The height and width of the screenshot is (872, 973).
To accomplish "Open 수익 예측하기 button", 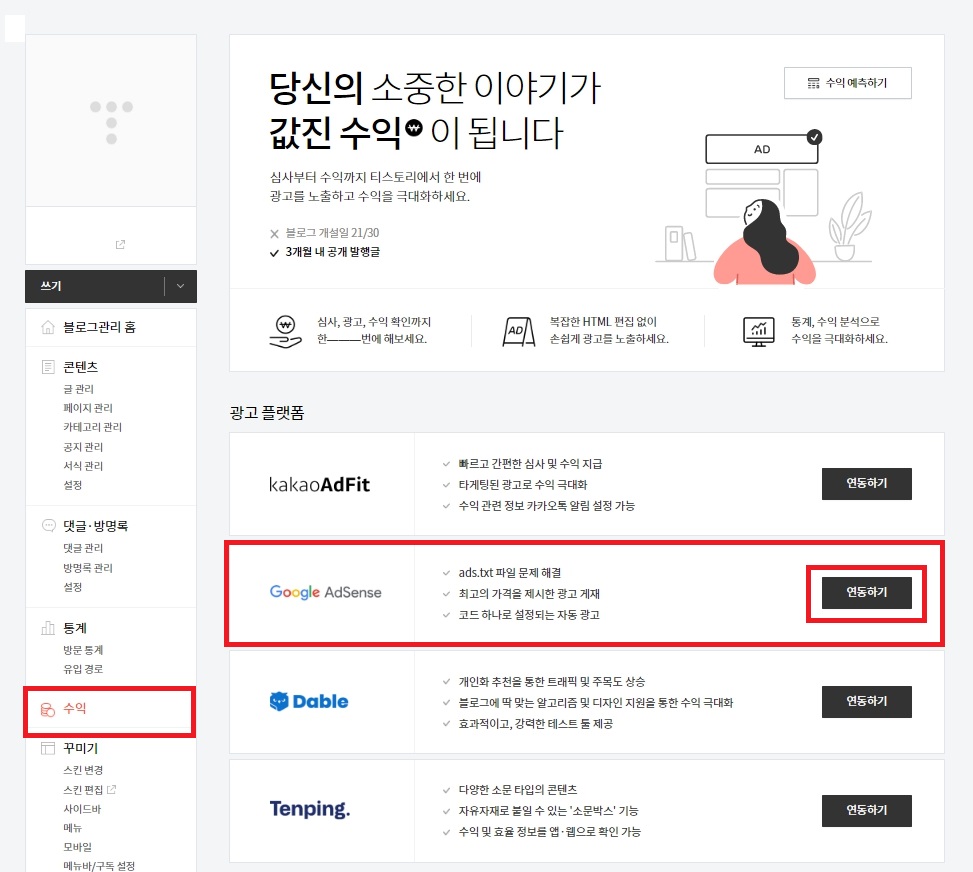I will (848, 83).
